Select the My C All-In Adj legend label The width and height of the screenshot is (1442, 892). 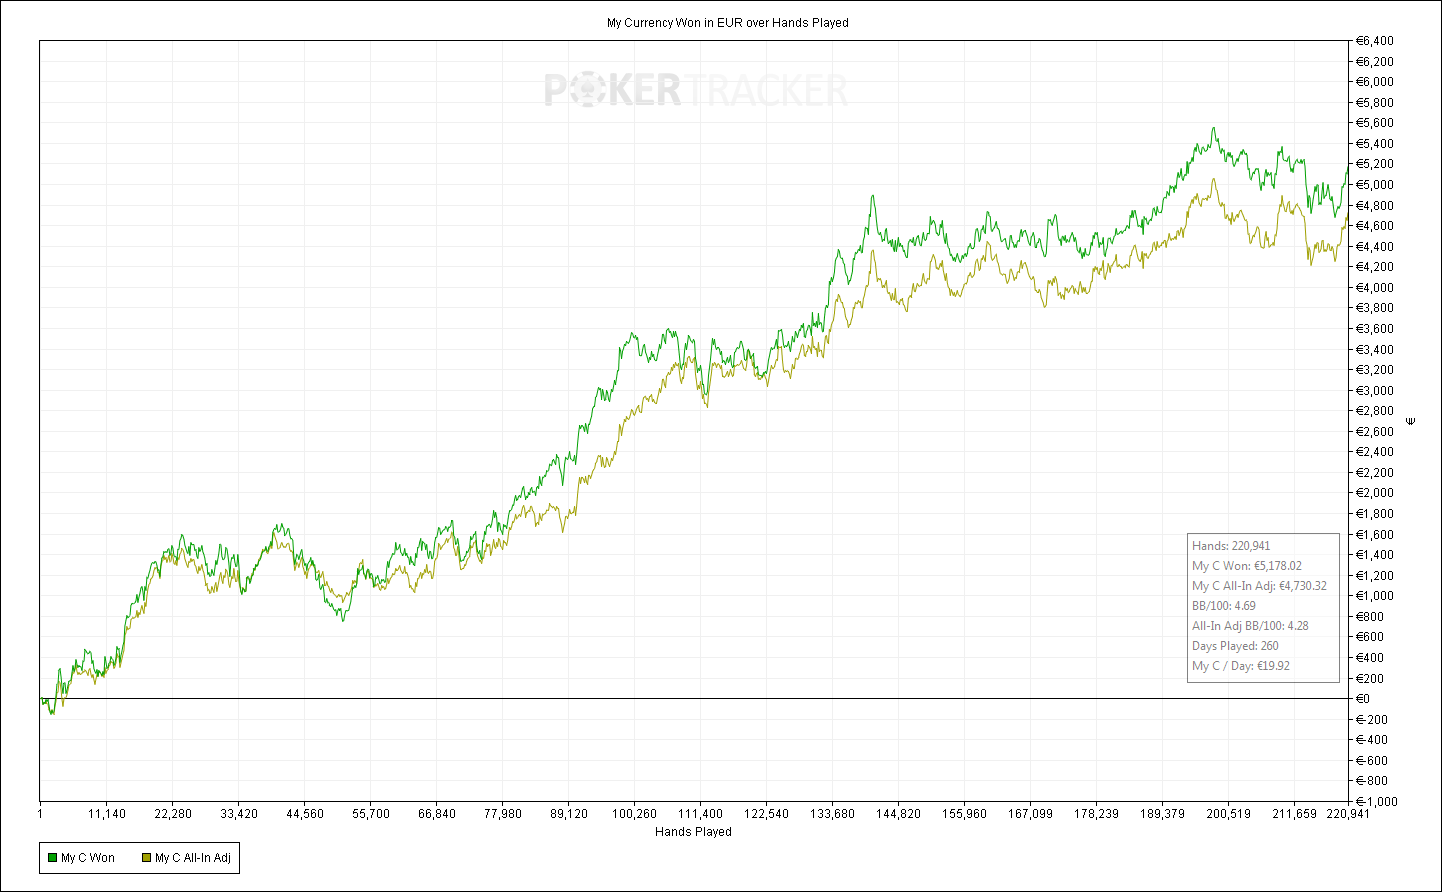tap(192, 858)
